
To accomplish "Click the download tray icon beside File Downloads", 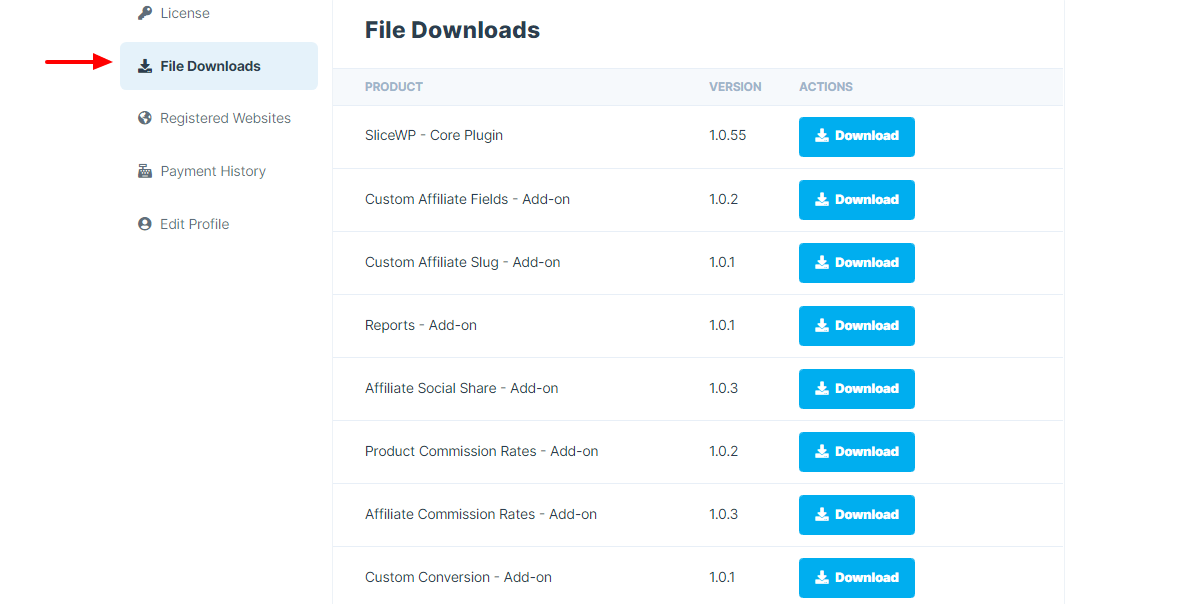I will tap(144, 66).
